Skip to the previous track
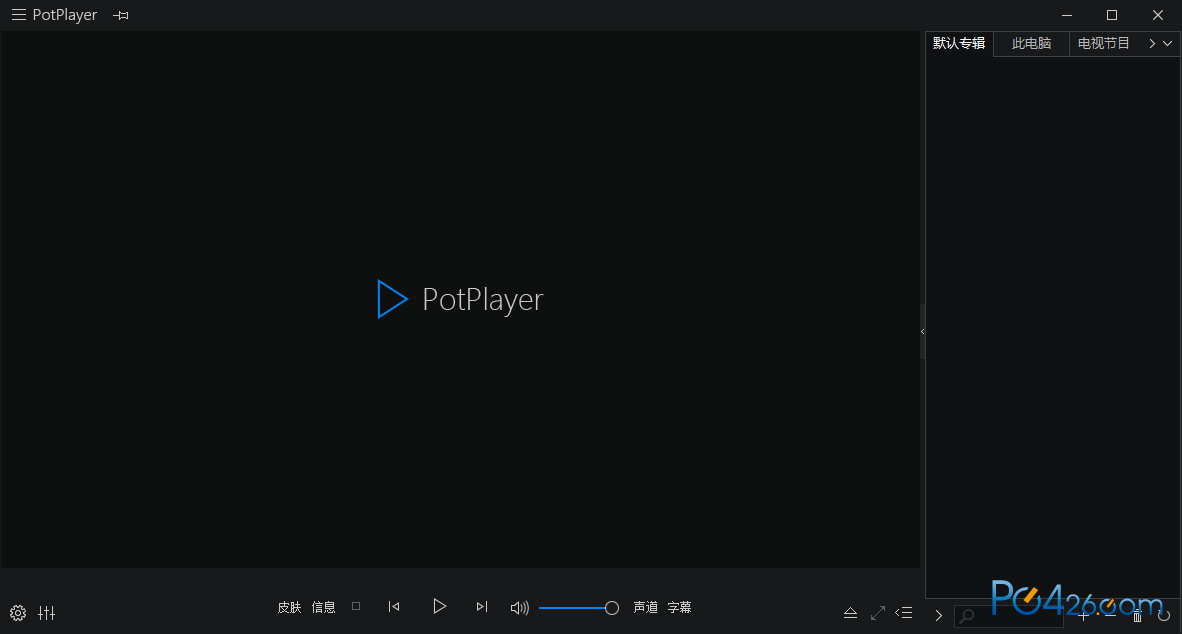Screen dimensions: 1182x634 [x=394, y=607]
